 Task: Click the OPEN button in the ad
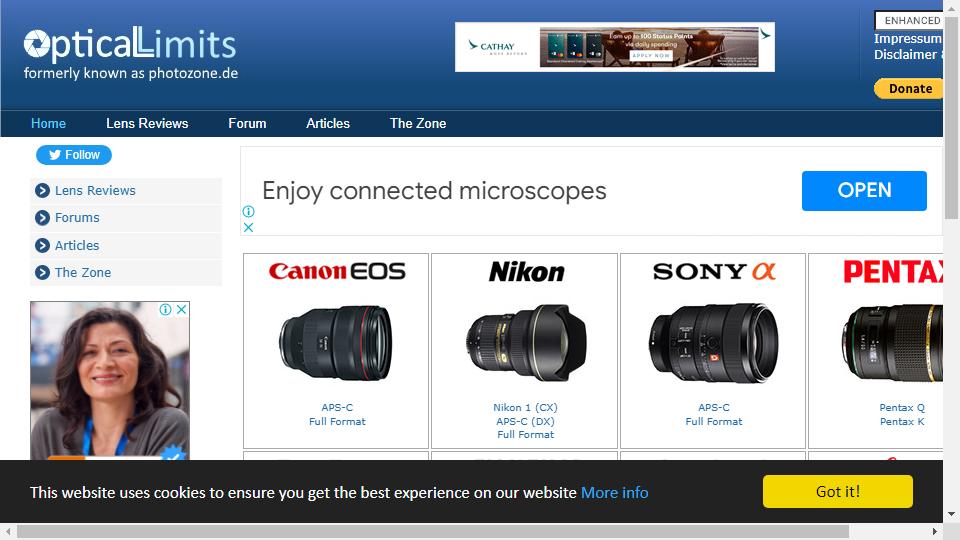864,191
